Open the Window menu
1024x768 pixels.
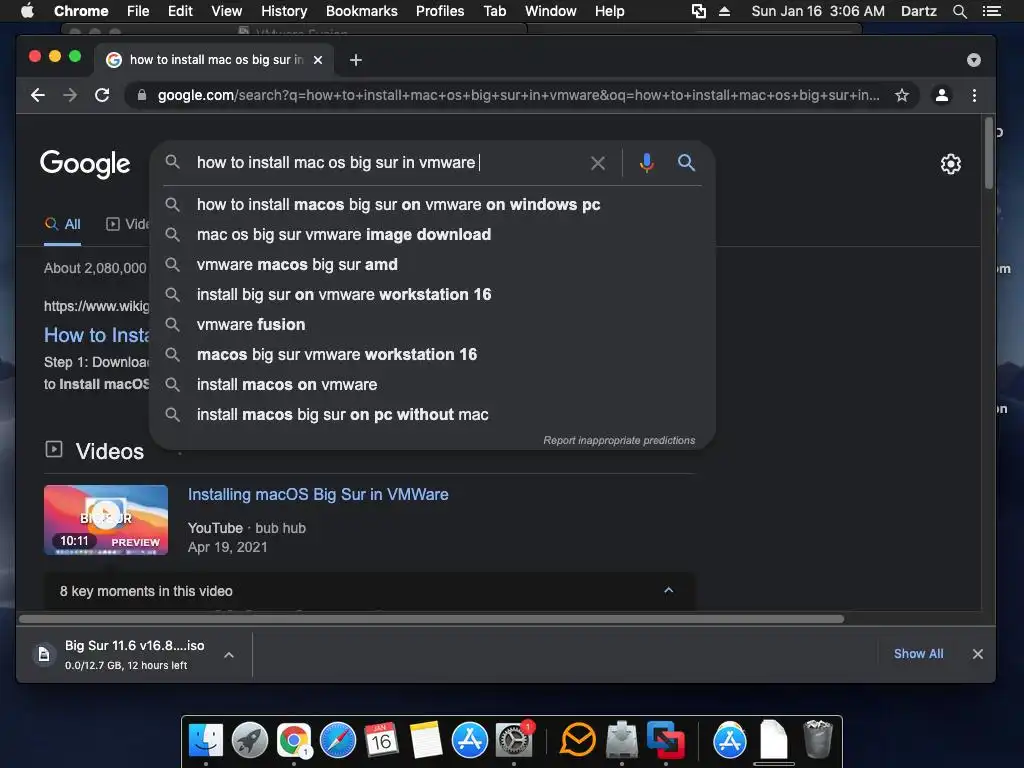point(551,11)
